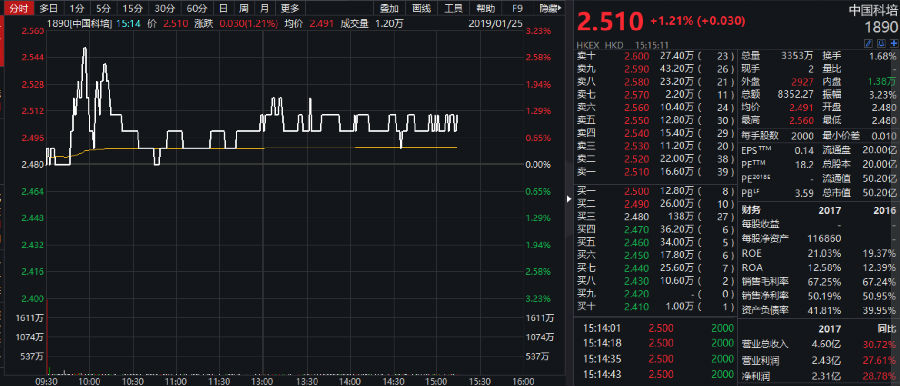Click the 营业总收入 4.60亿 row
This screenshot has width=900, height=386.
[819, 344]
